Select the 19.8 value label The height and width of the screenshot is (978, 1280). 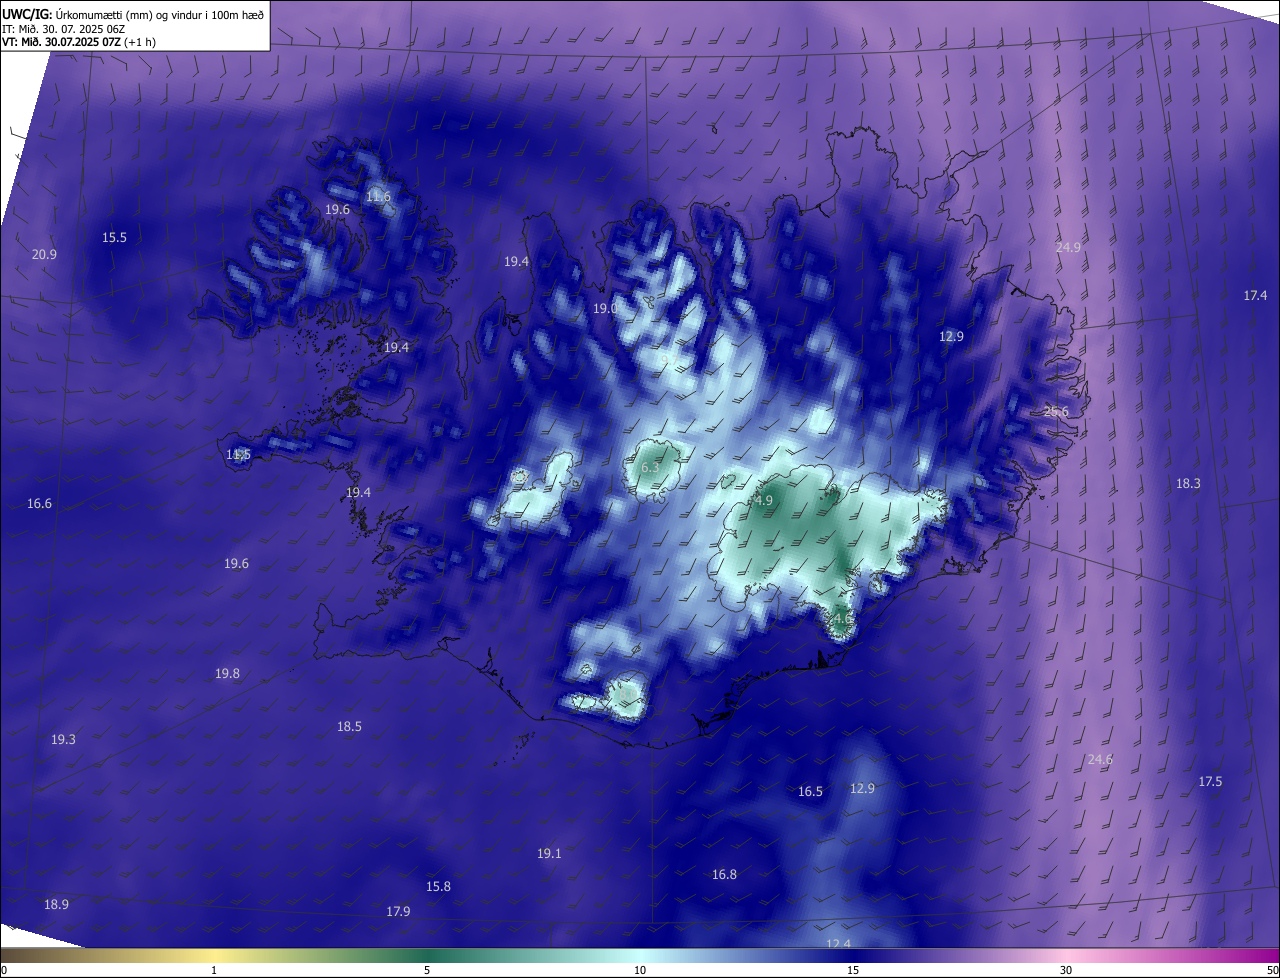point(227,674)
